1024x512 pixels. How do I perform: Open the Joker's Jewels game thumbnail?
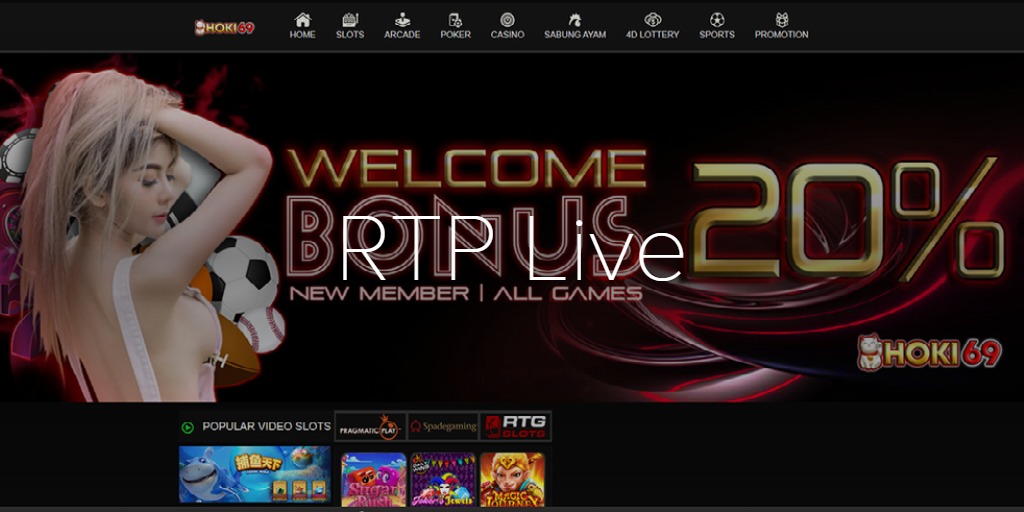(x=443, y=479)
